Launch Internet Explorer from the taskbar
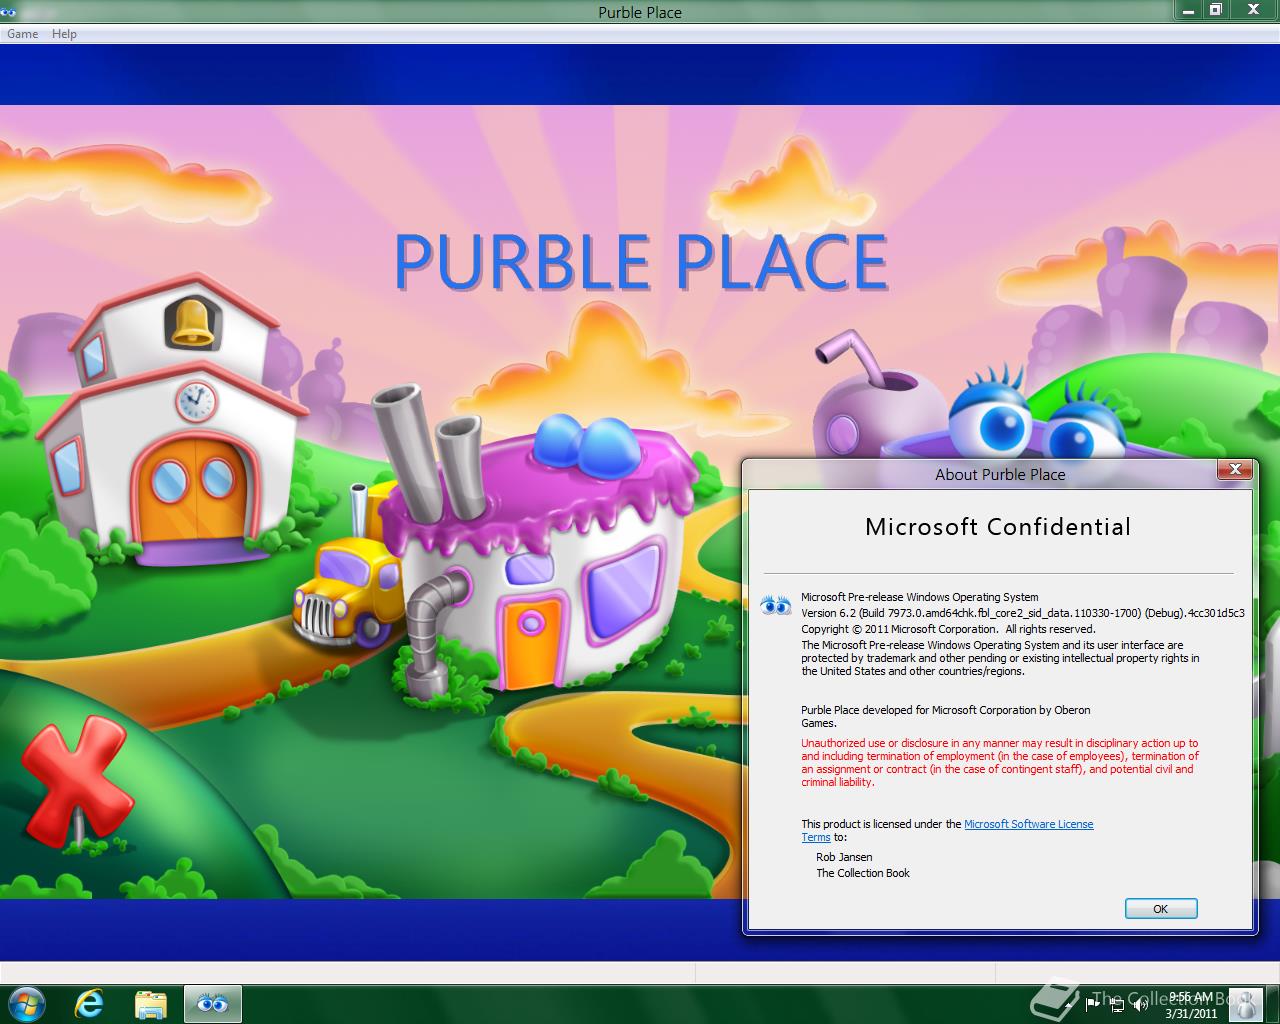The height and width of the screenshot is (1024, 1280). click(x=89, y=1003)
